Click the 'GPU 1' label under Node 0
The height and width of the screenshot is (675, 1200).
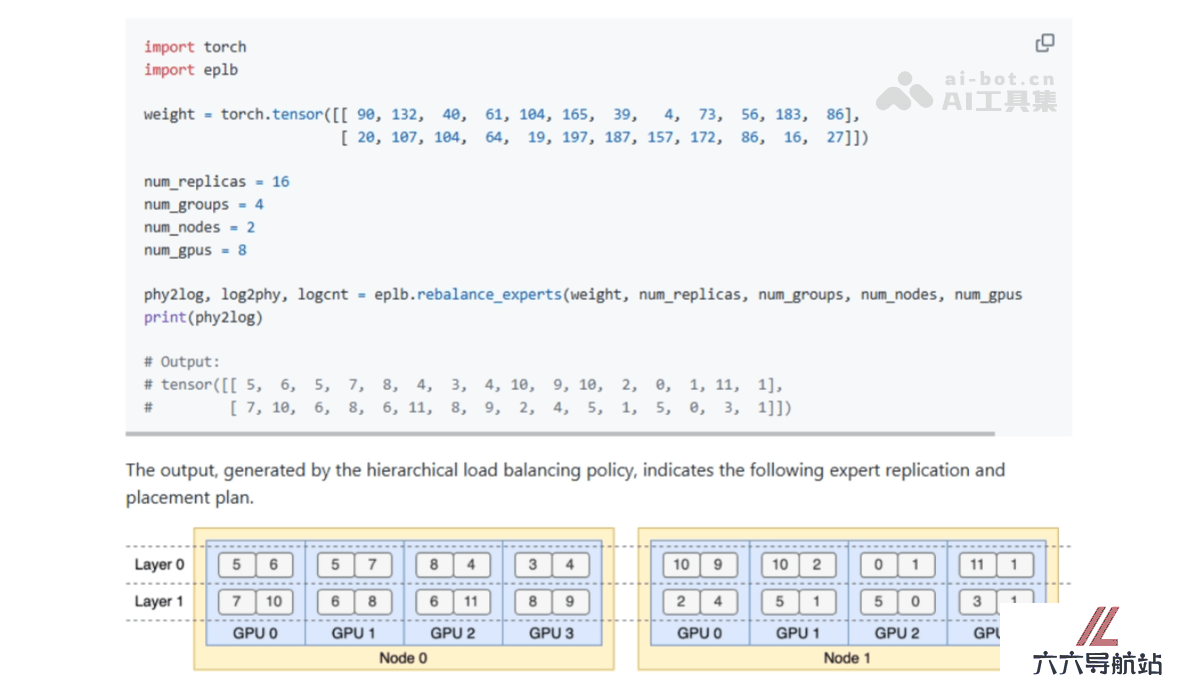coord(354,633)
